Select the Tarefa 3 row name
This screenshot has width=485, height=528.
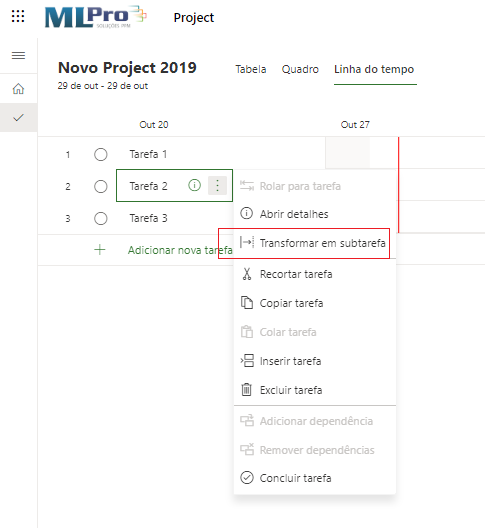tap(148, 218)
